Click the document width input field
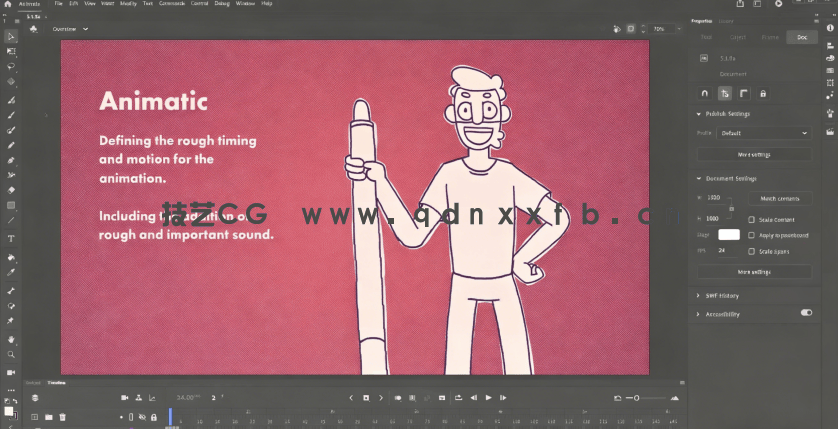This screenshot has width=838, height=429. pos(715,198)
